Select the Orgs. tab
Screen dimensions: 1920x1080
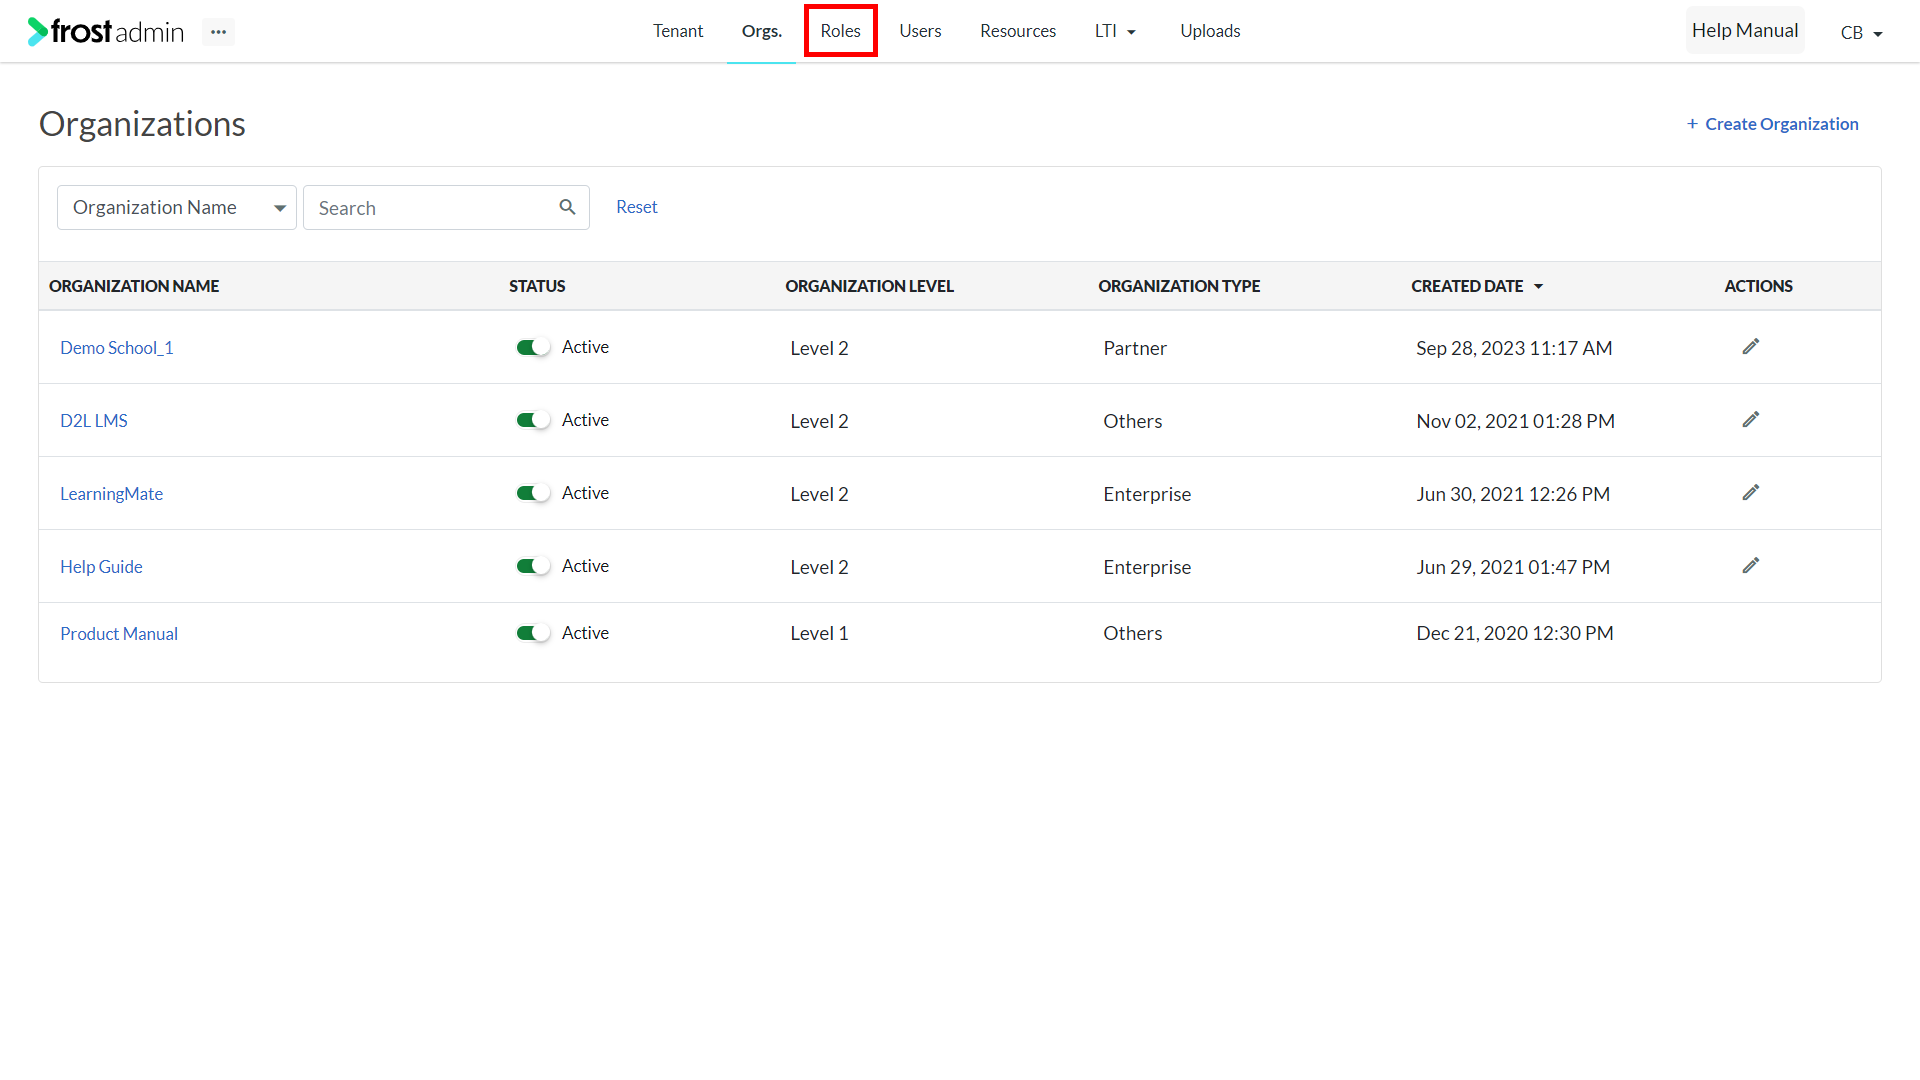761,31
